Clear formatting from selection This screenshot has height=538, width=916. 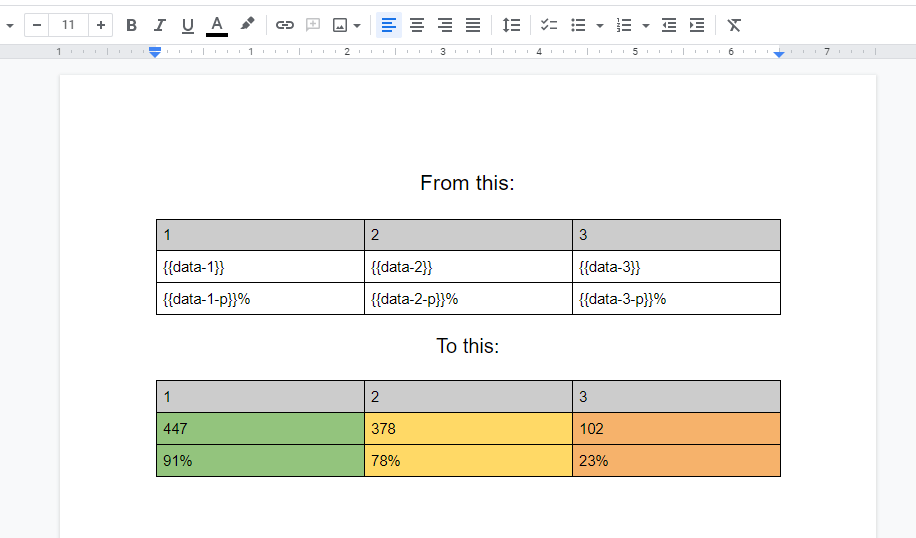734,25
